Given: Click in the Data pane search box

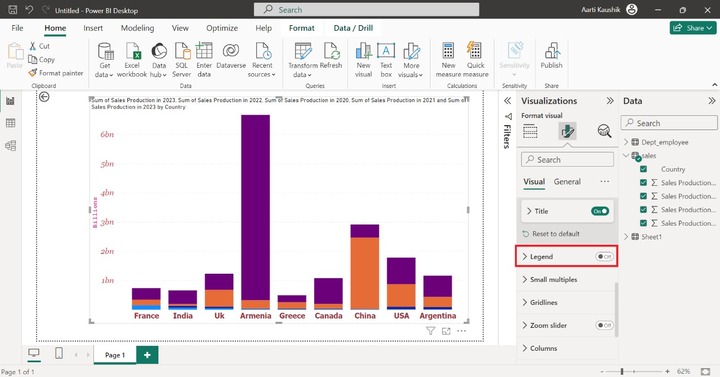Looking at the screenshot, I should coord(669,123).
